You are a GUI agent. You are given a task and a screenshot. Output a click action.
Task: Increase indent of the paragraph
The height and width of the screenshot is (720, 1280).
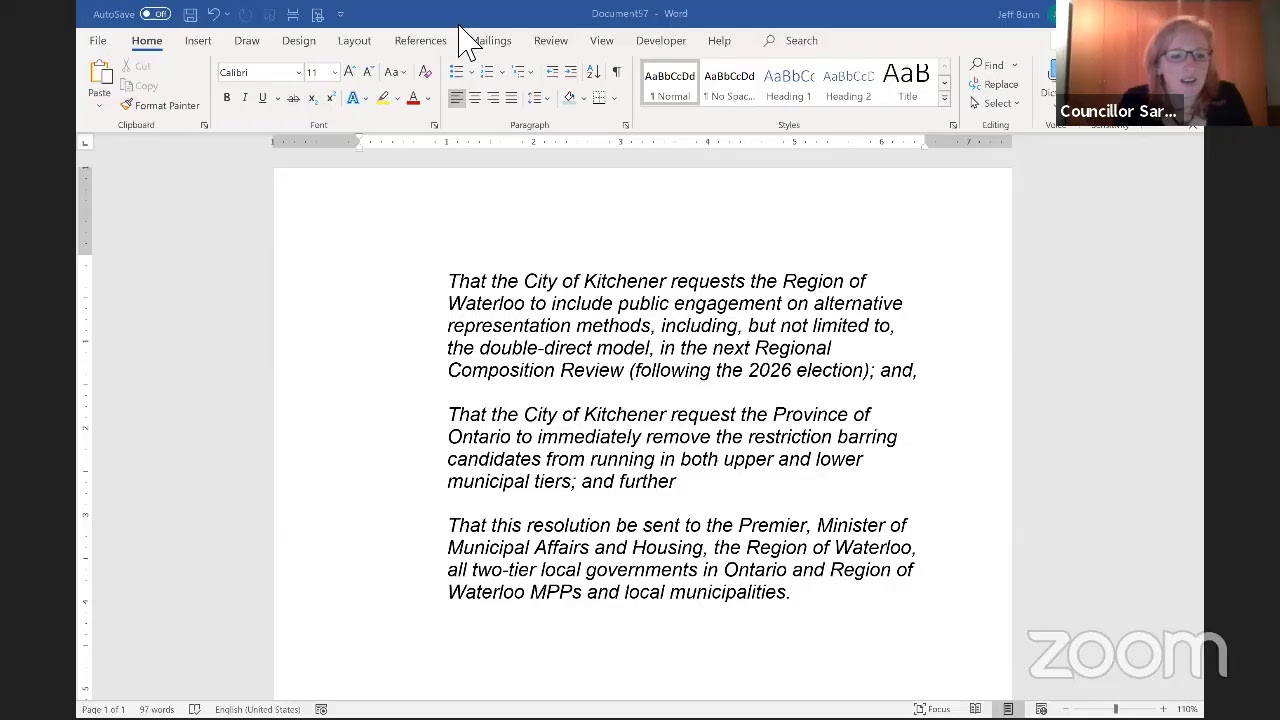click(x=570, y=72)
